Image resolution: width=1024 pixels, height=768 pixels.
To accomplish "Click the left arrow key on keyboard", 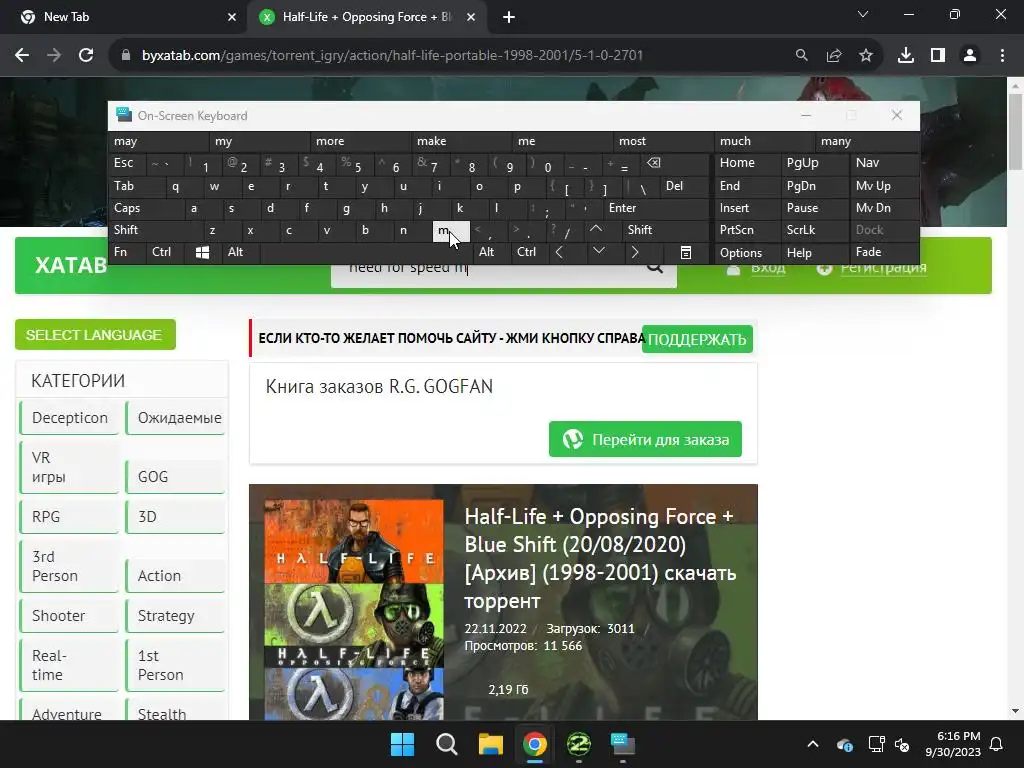I will 560,253.
